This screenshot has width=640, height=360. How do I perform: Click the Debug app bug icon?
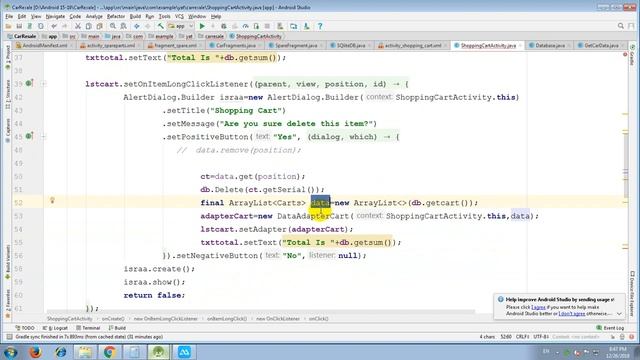(x=224, y=26)
